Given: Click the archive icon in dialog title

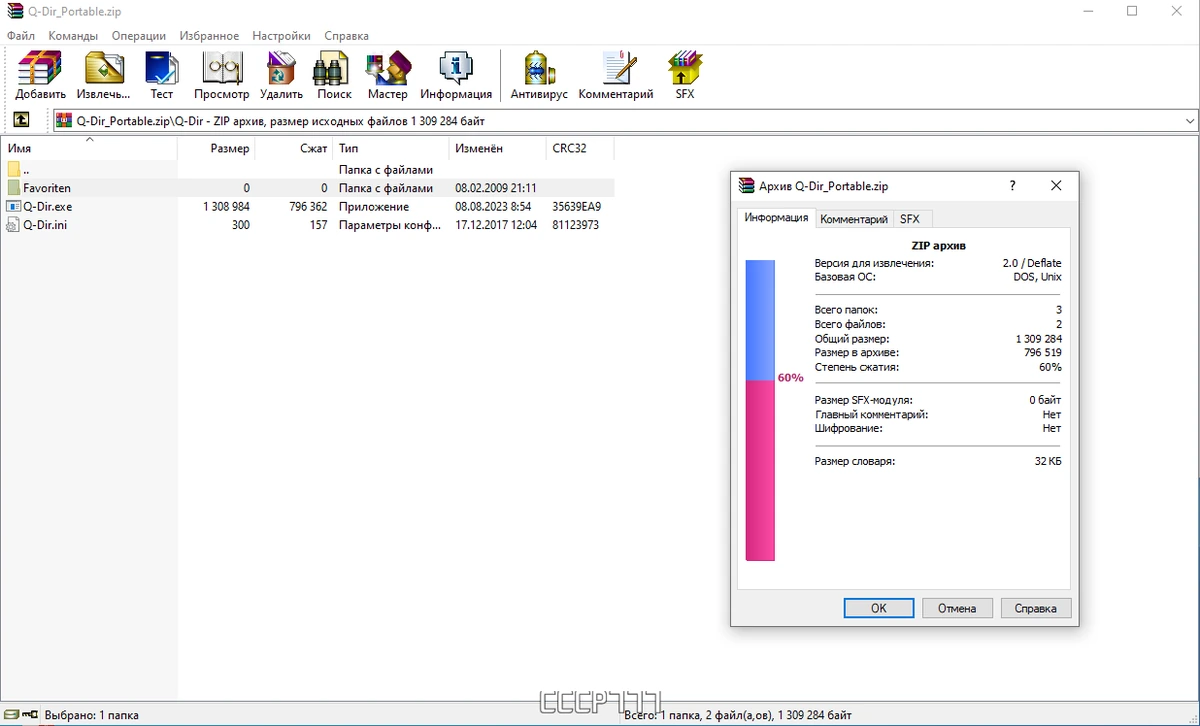Looking at the screenshot, I should (745, 186).
